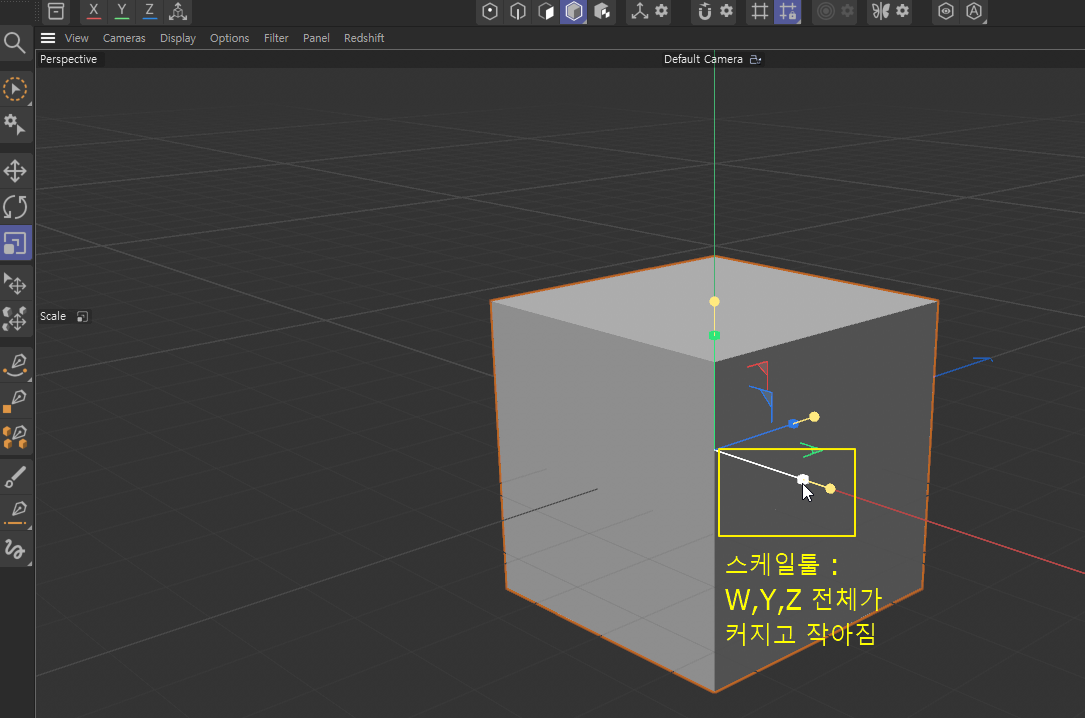1085x718 pixels.
Task: Toggle the Locked Workplane icon
Action: [x=787, y=11]
